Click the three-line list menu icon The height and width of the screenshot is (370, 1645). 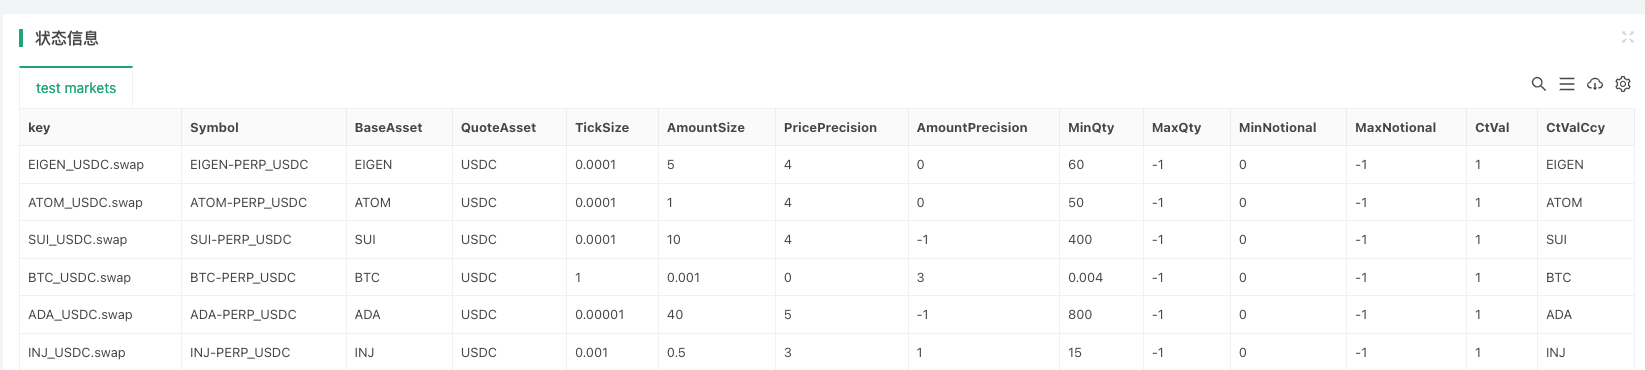pyautogui.click(x=1567, y=84)
